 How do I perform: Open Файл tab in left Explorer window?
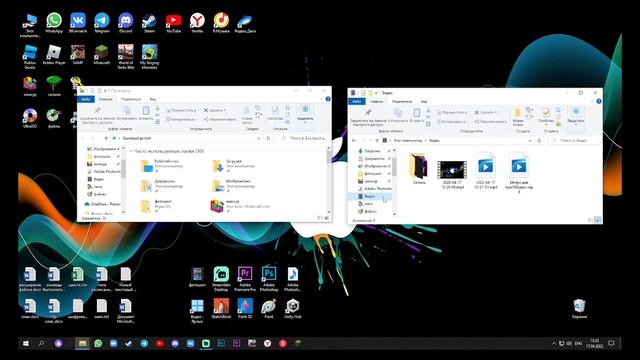coord(86,99)
